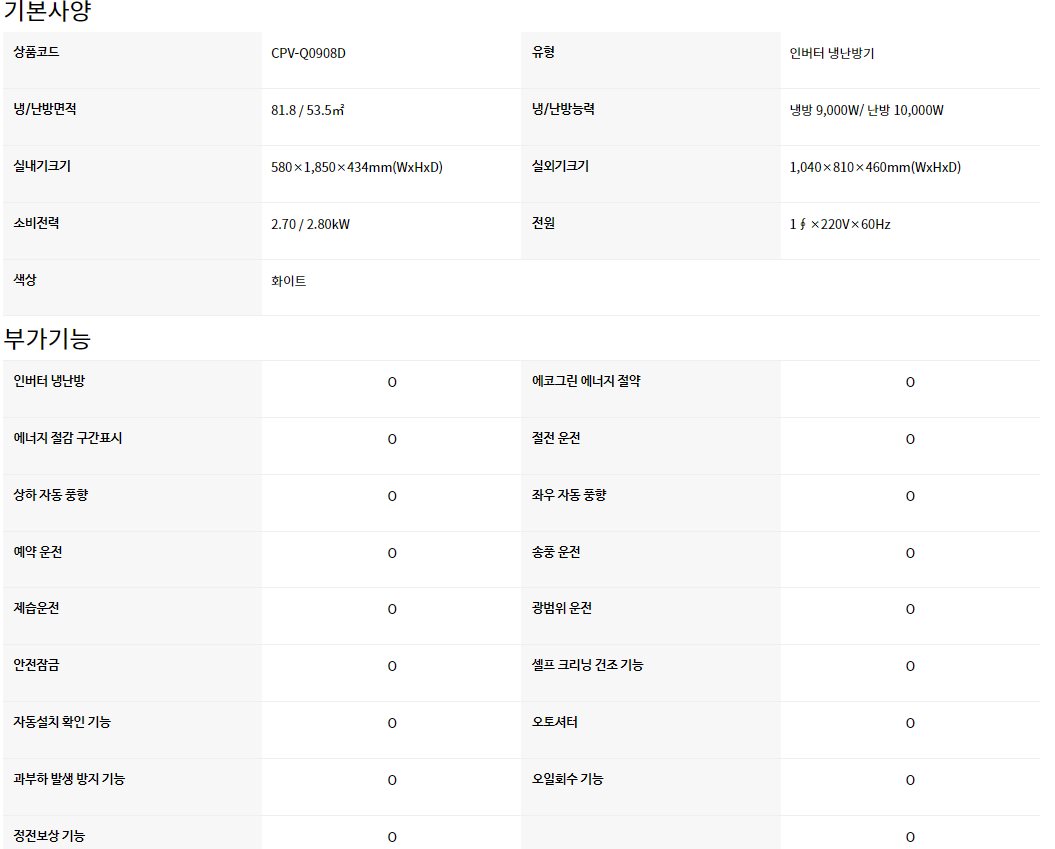The height and width of the screenshot is (849, 1055).
Task: Click the O mark for 절전 운전
Action: coord(910,439)
